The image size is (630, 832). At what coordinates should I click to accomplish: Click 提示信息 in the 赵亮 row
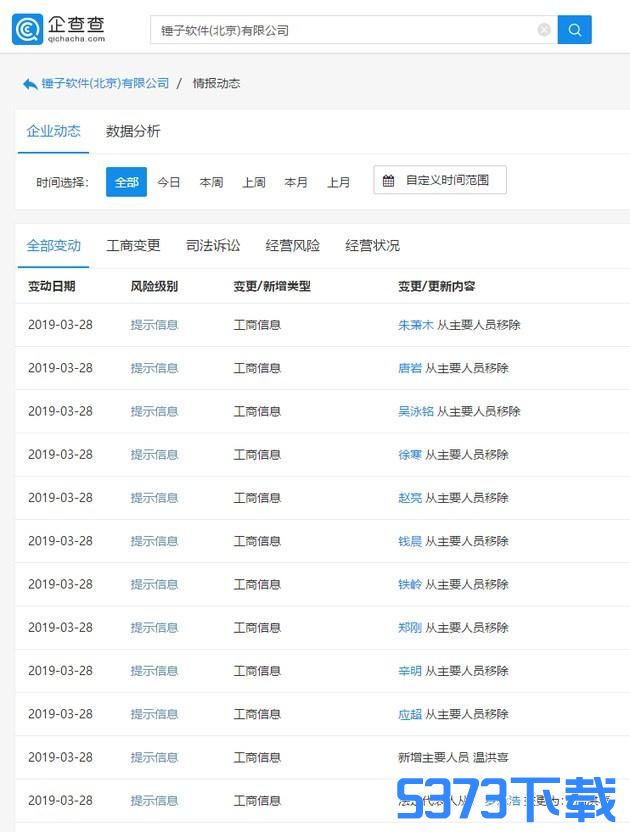[154, 498]
